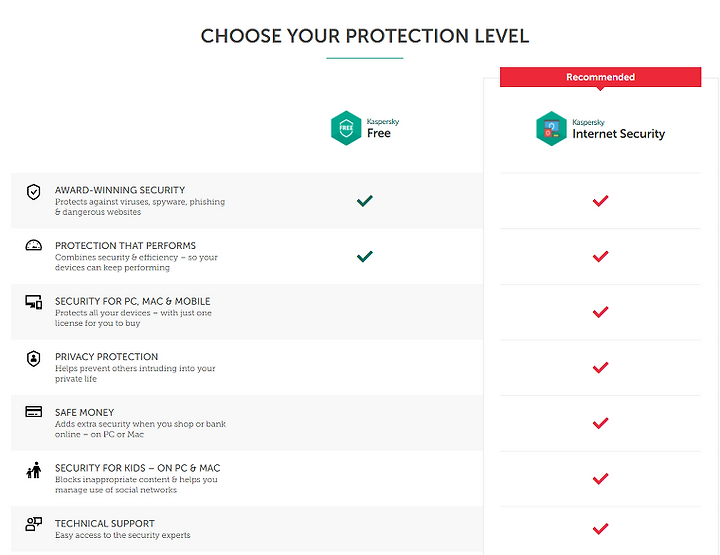
Task: Select the PC, Mac & Mobile devices icon
Action: (x=34, y=302)
